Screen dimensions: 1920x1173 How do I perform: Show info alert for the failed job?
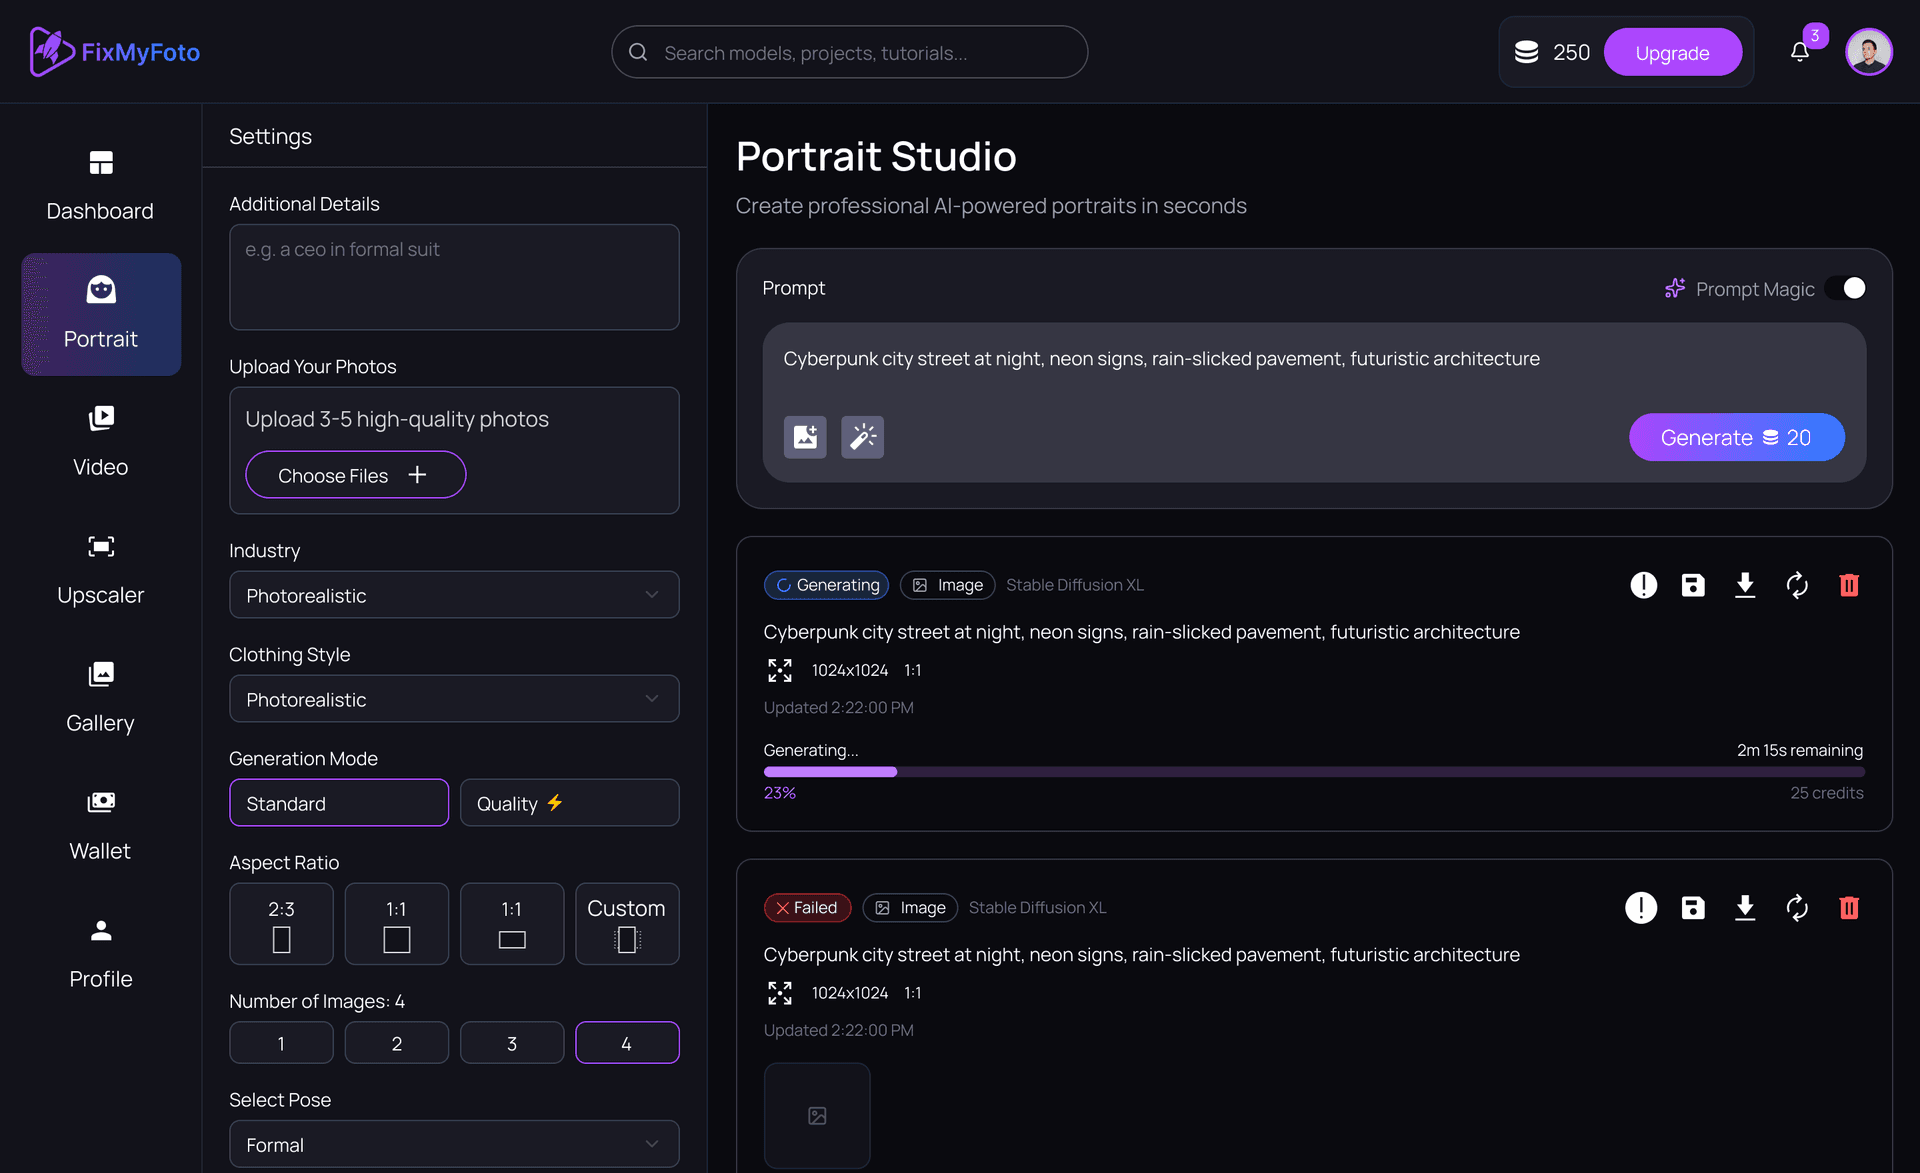(1641, 908)
